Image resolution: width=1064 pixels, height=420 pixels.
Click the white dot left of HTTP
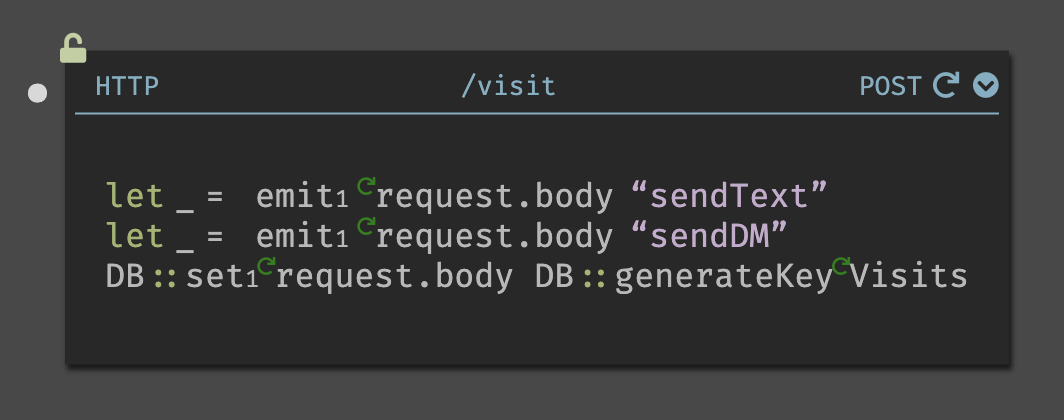pos(37,93)
